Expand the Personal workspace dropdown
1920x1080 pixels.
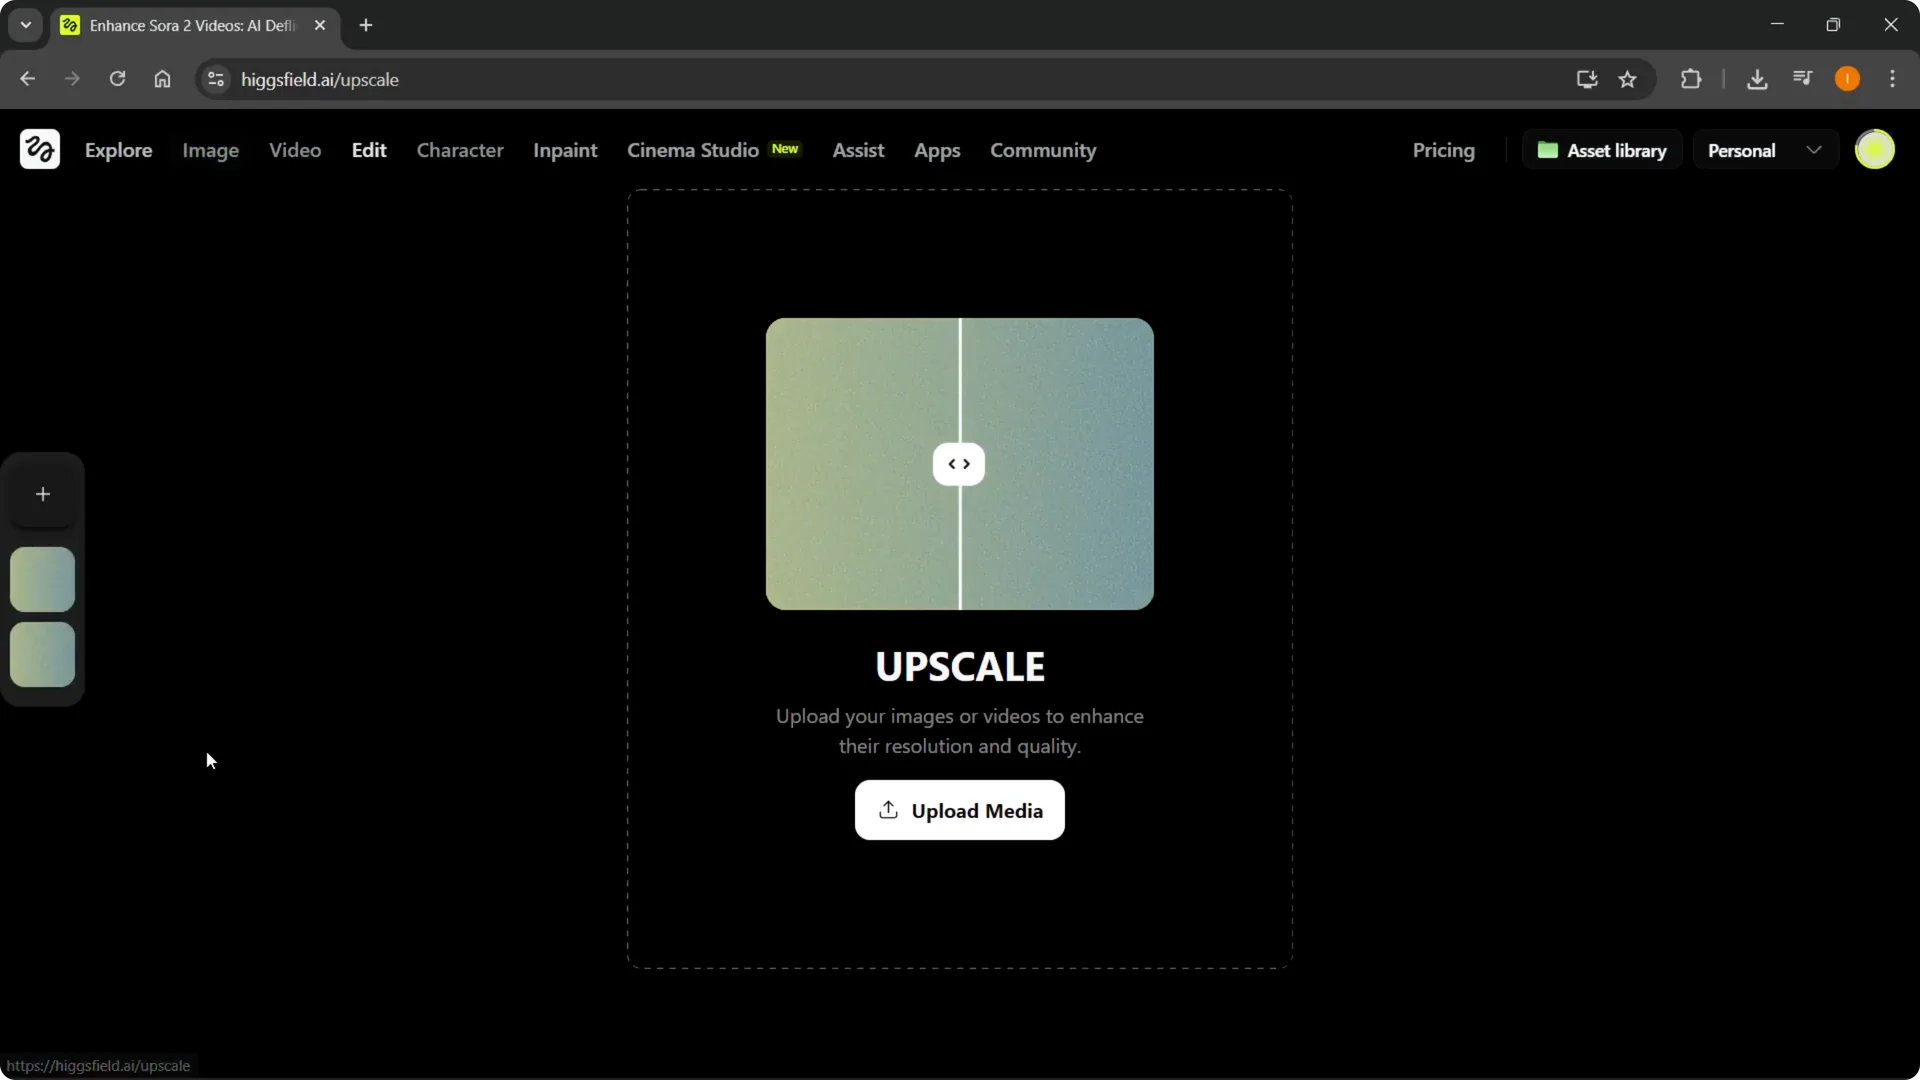pos(1815,150)
